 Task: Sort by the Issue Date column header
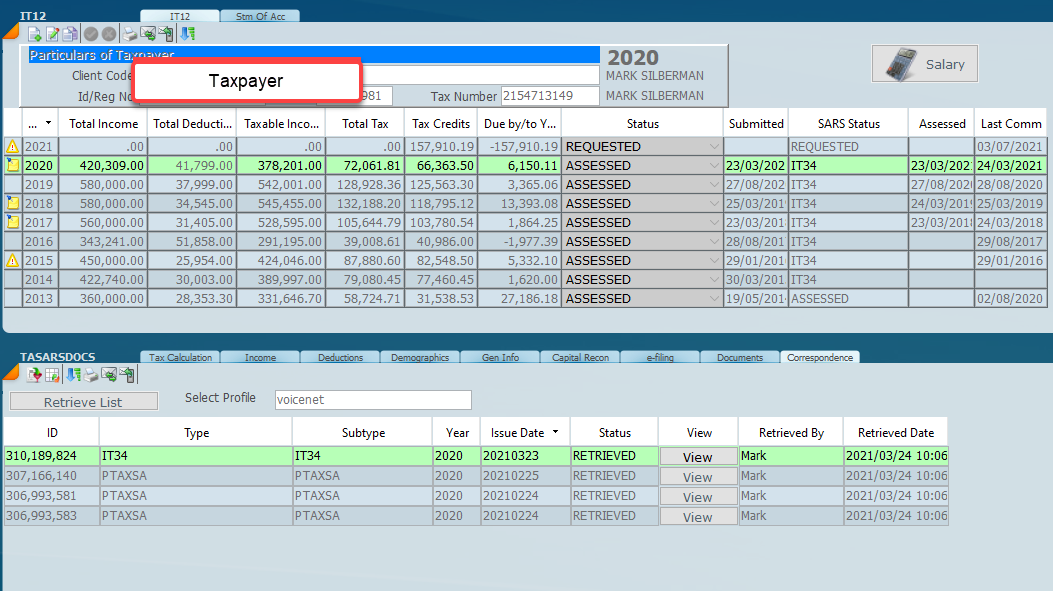pyautogui.click(x=518, y=433)
